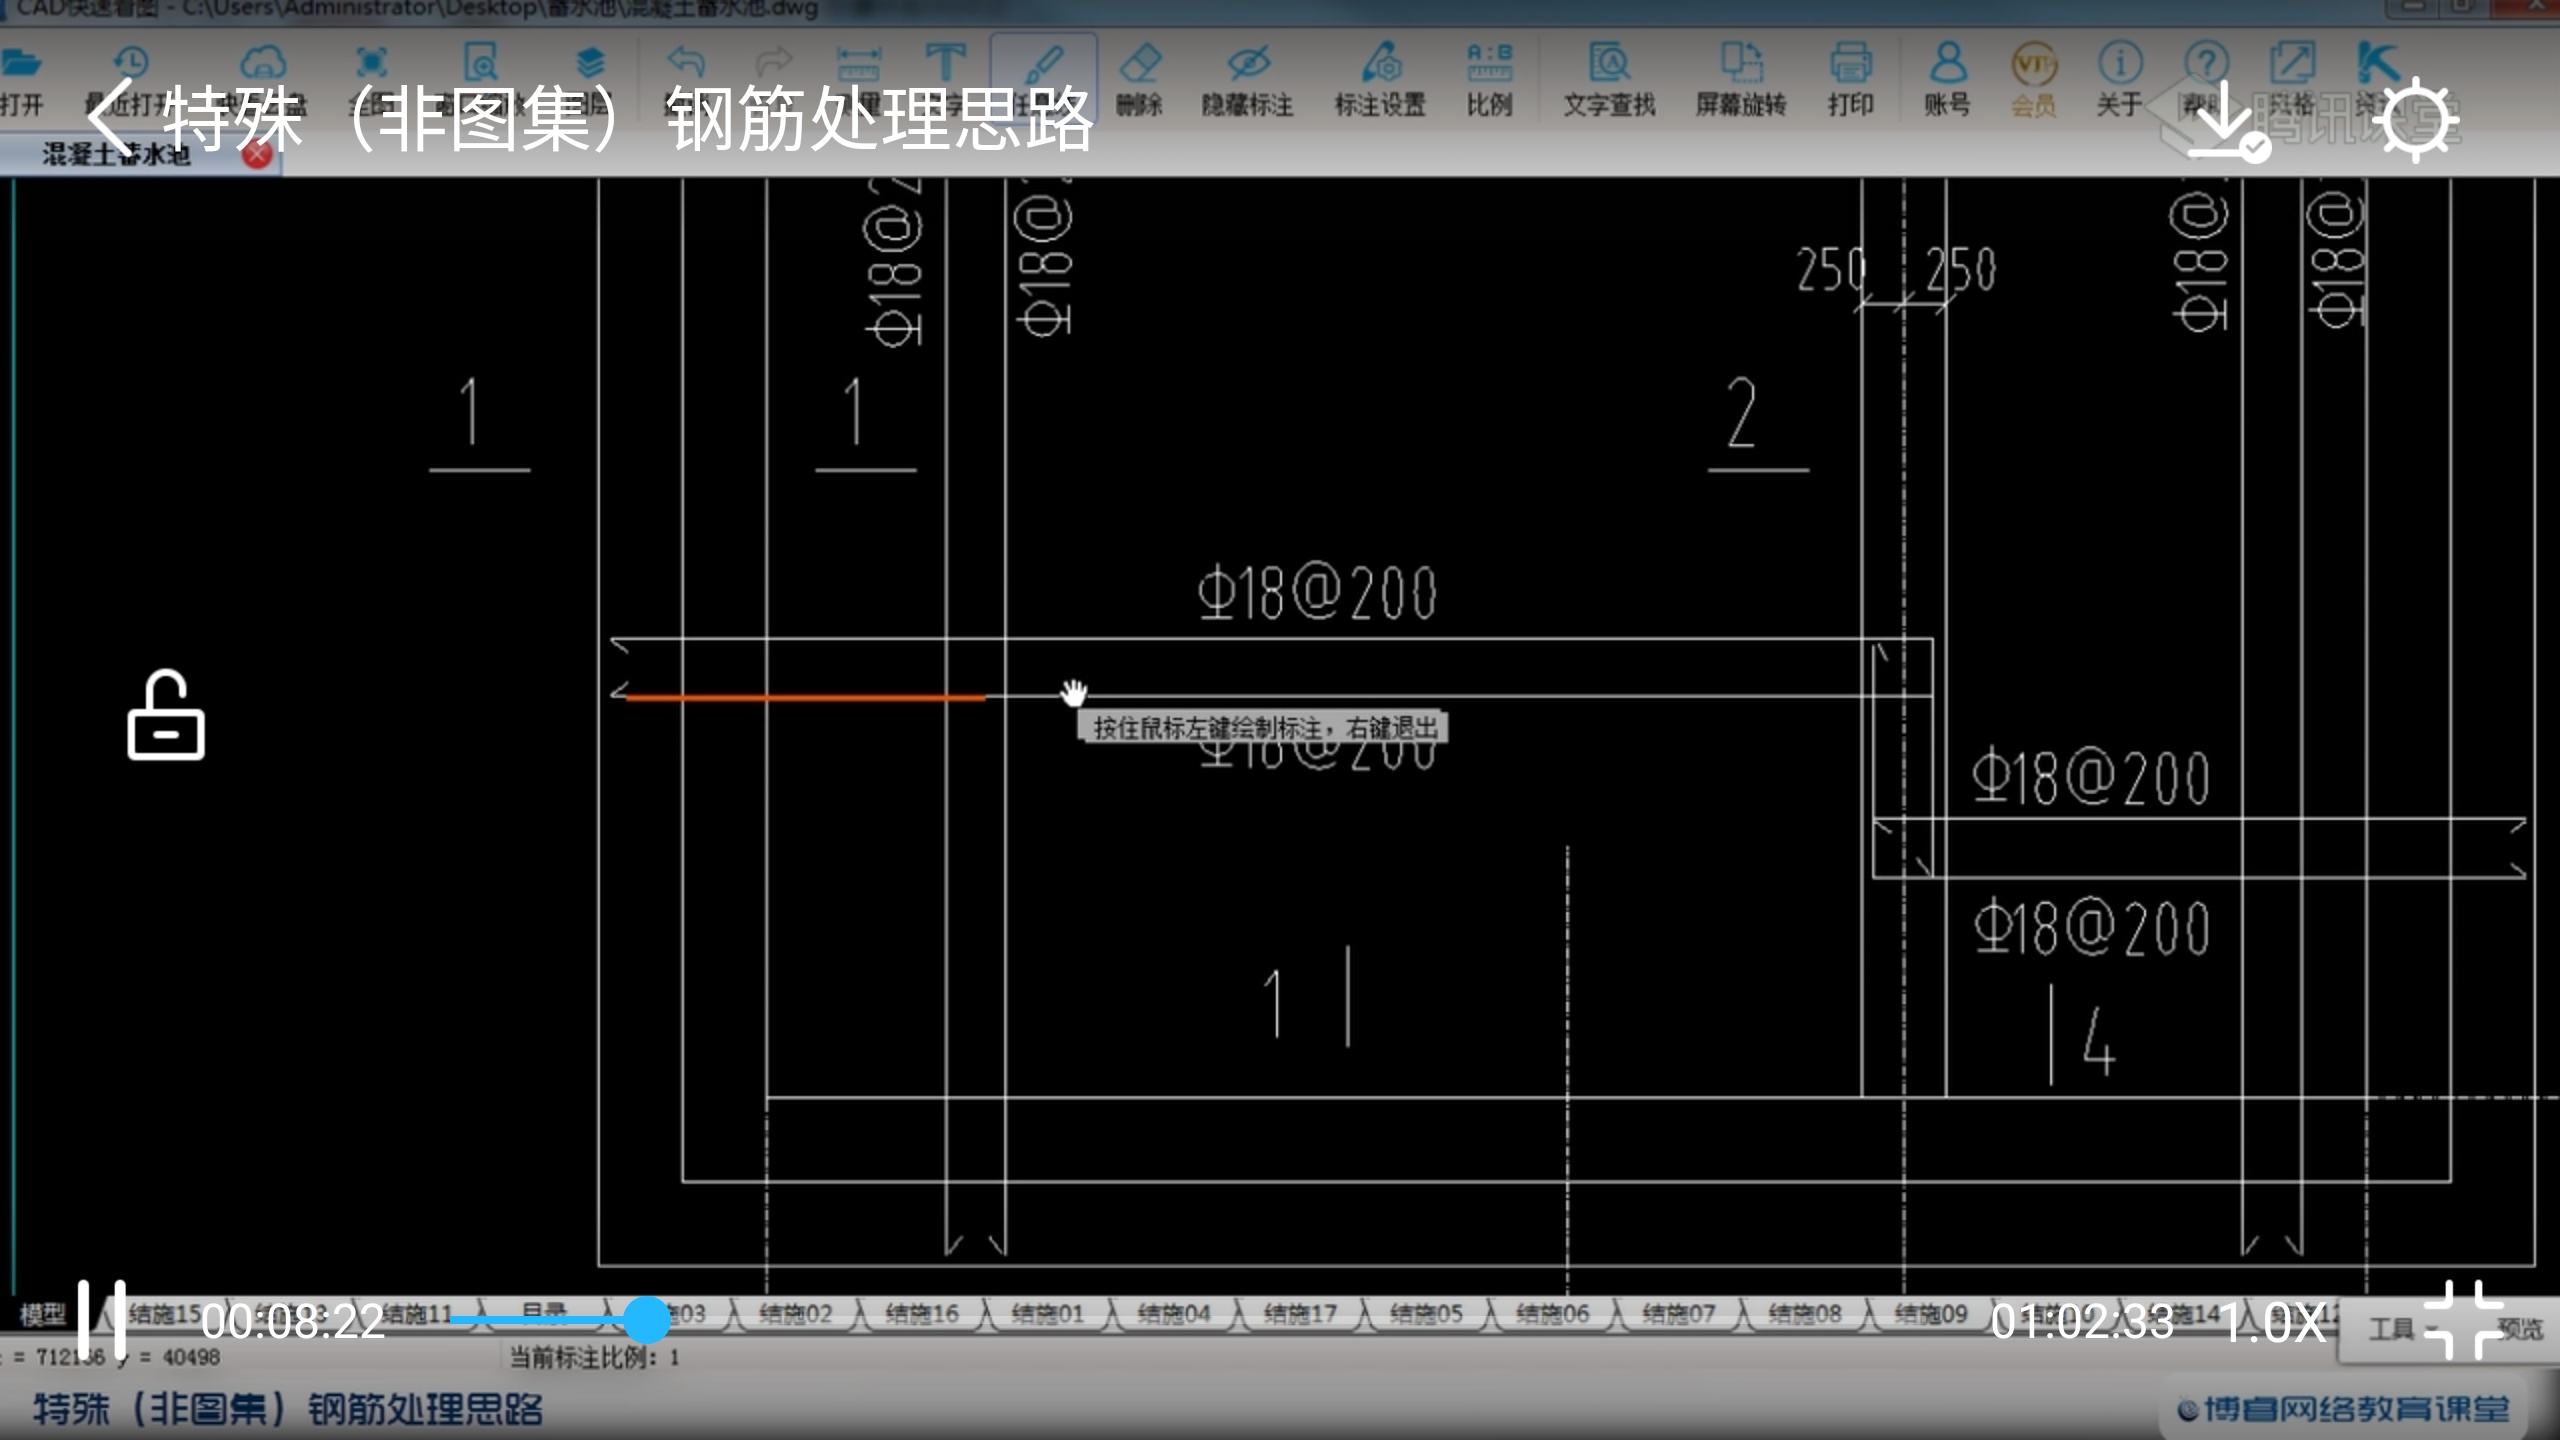Open the layers stack icon

(591, 63)
